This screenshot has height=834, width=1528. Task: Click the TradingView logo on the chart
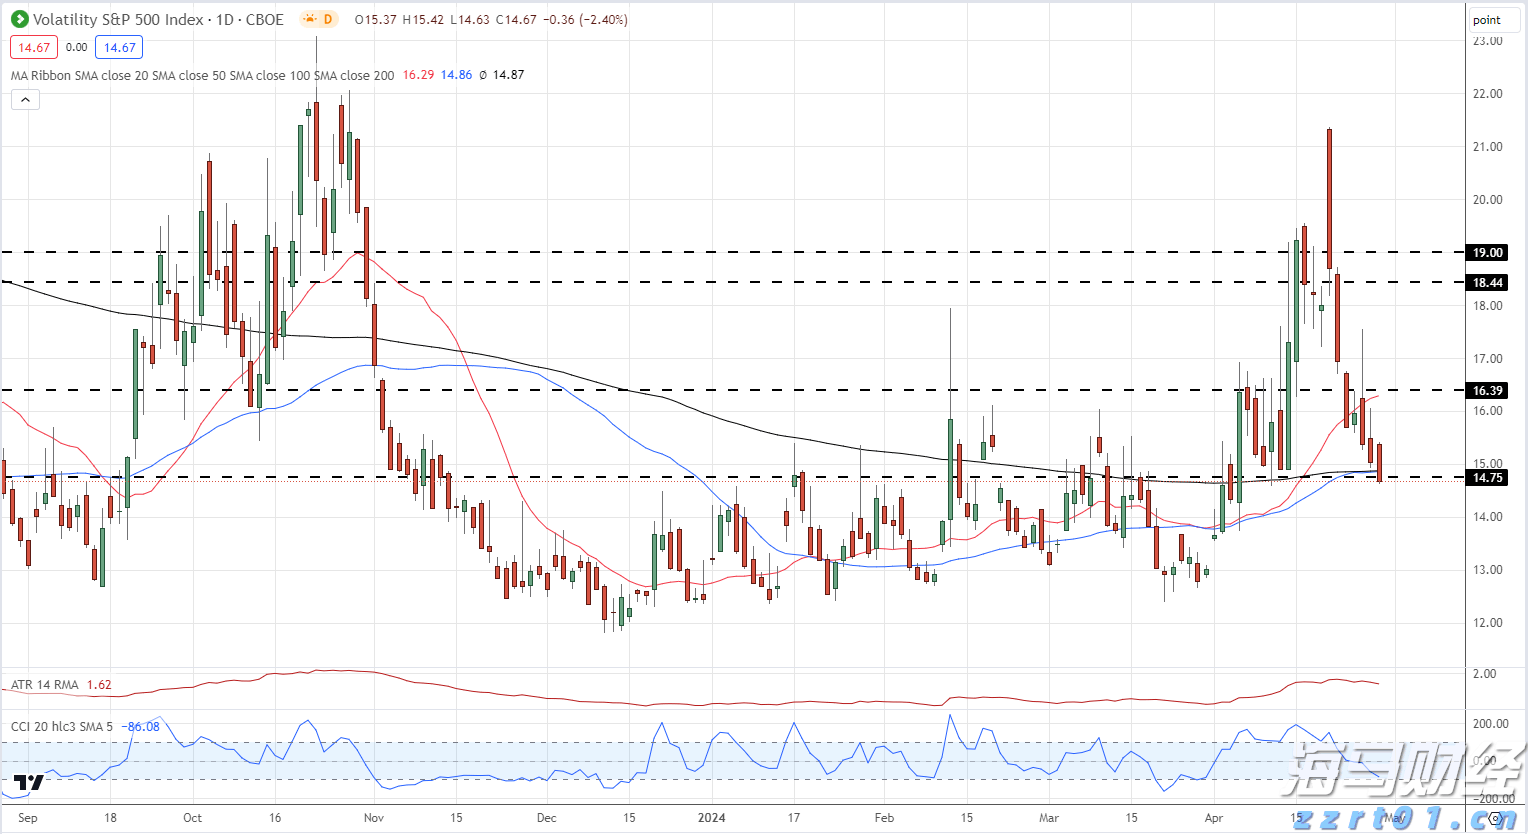click(29, 782)
